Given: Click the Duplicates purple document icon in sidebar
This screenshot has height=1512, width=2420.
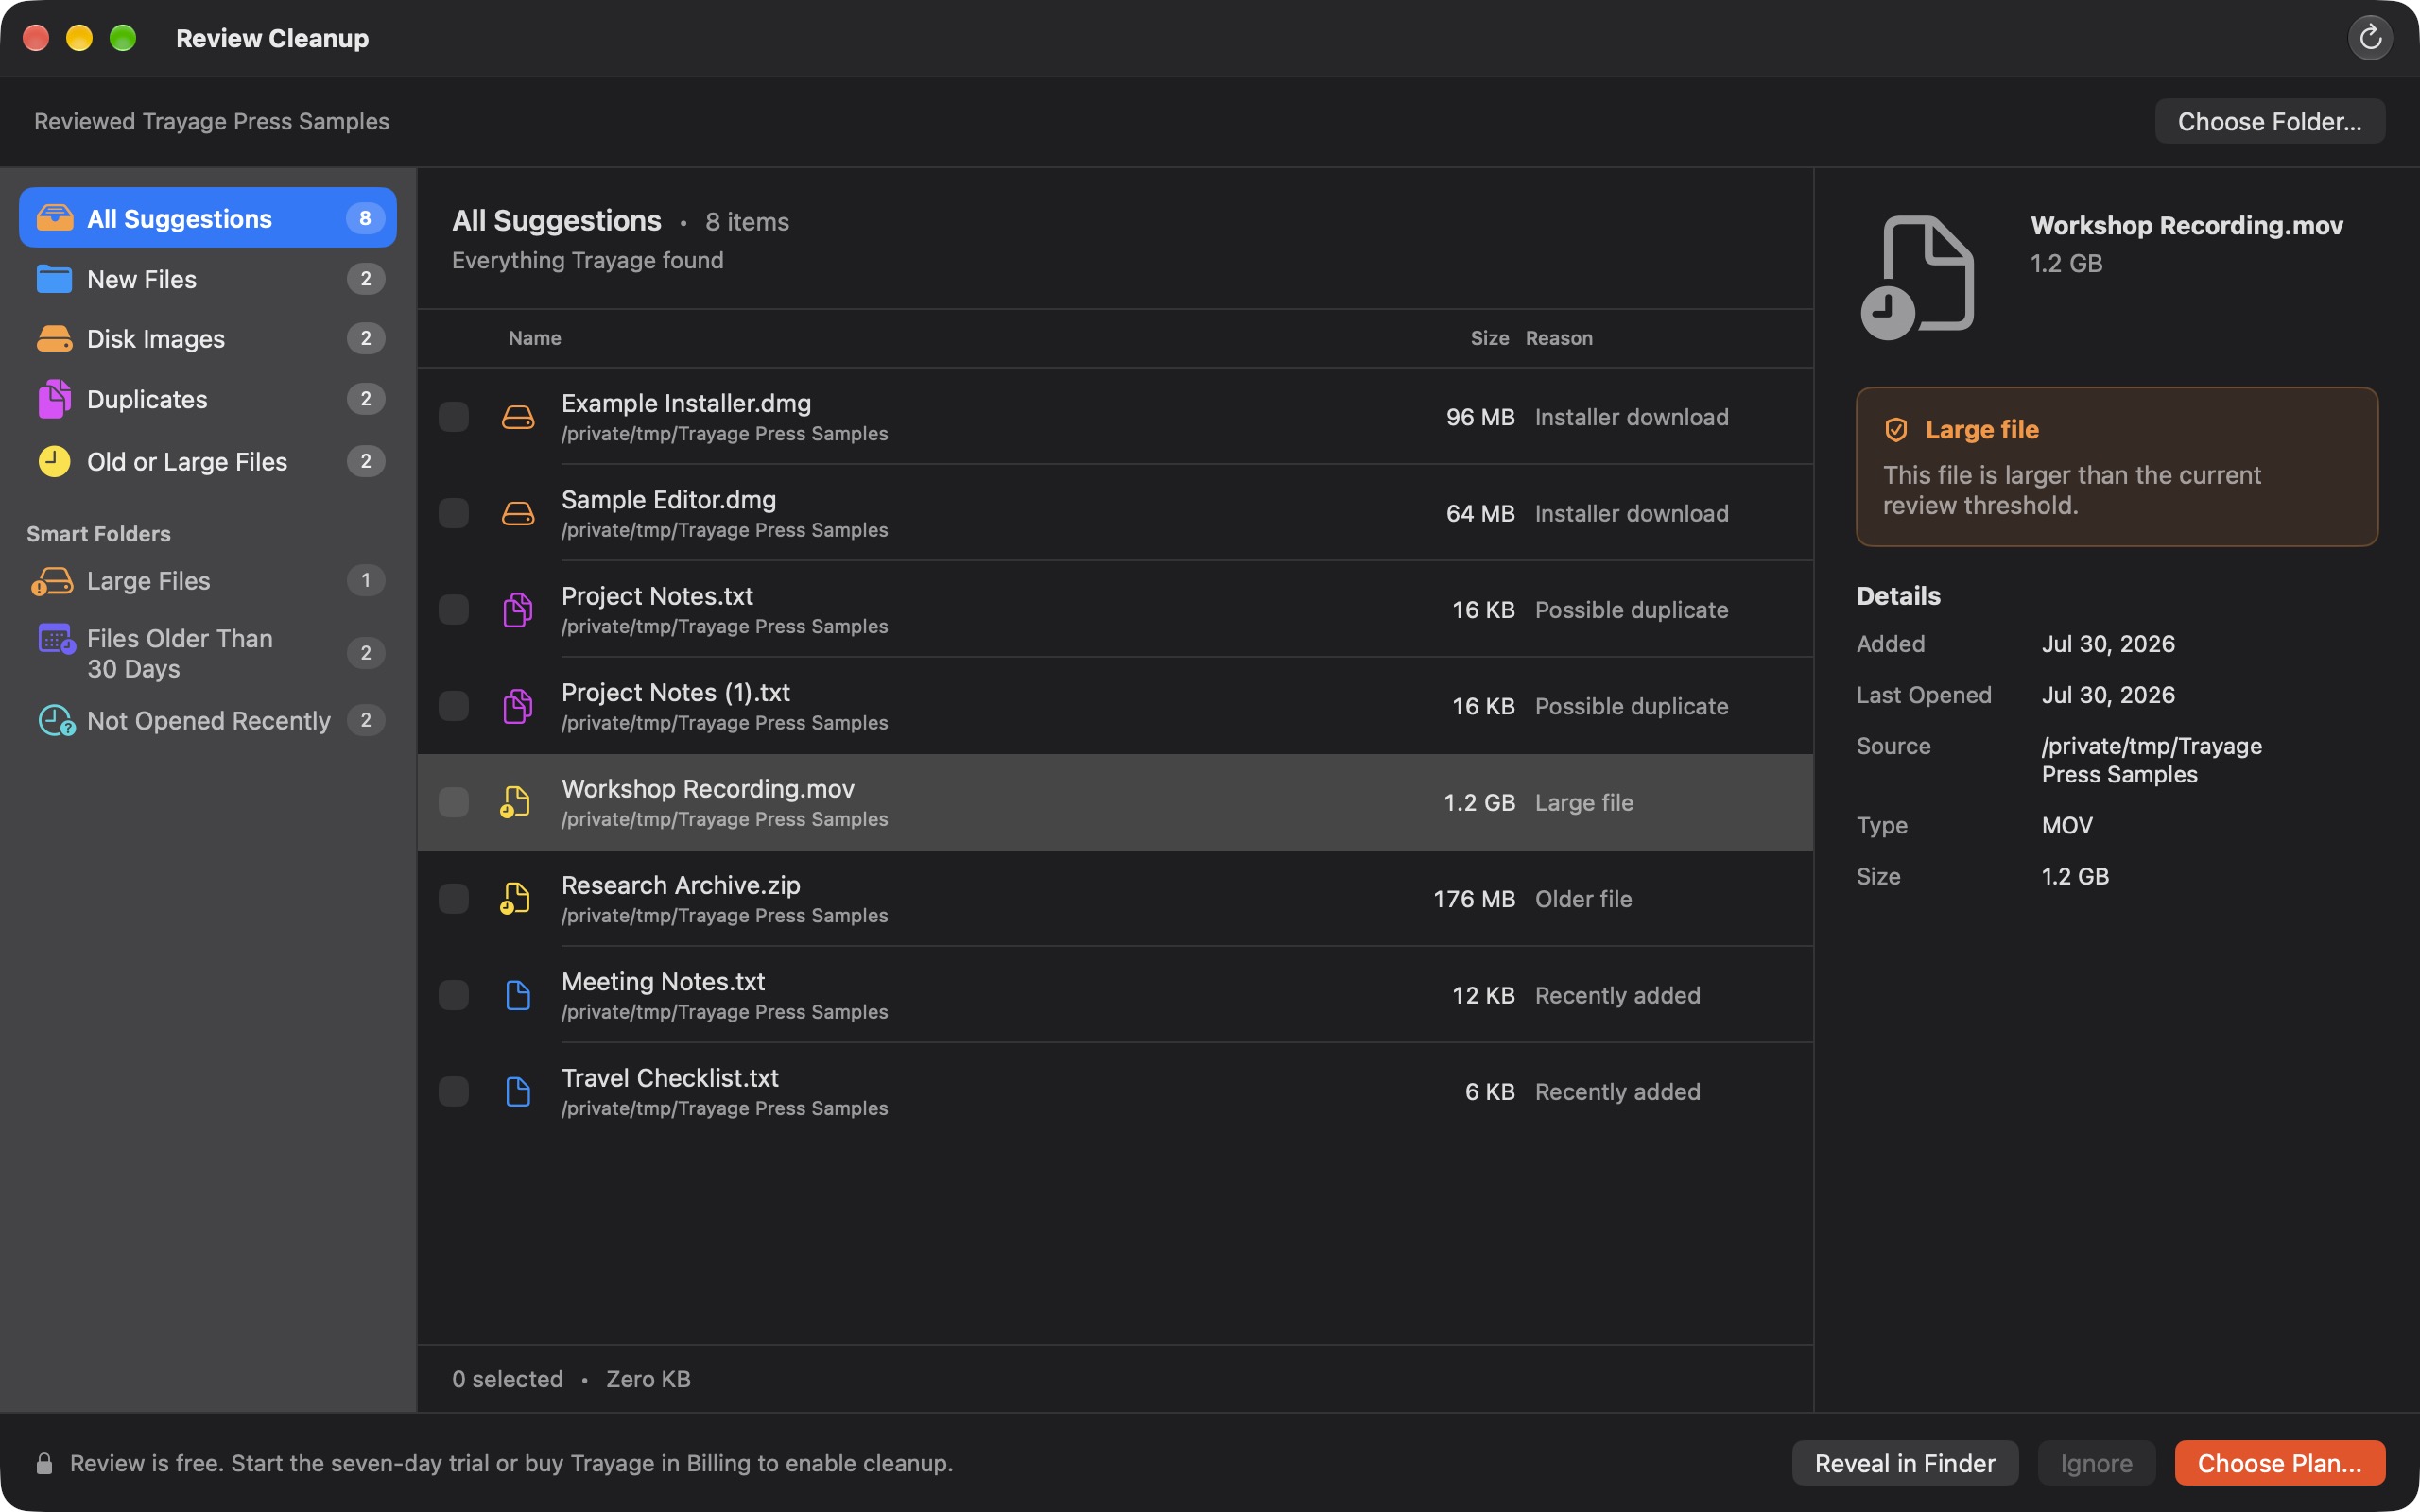Looking at the screenshot, I should pyautogui.click(x=54, y=399).
